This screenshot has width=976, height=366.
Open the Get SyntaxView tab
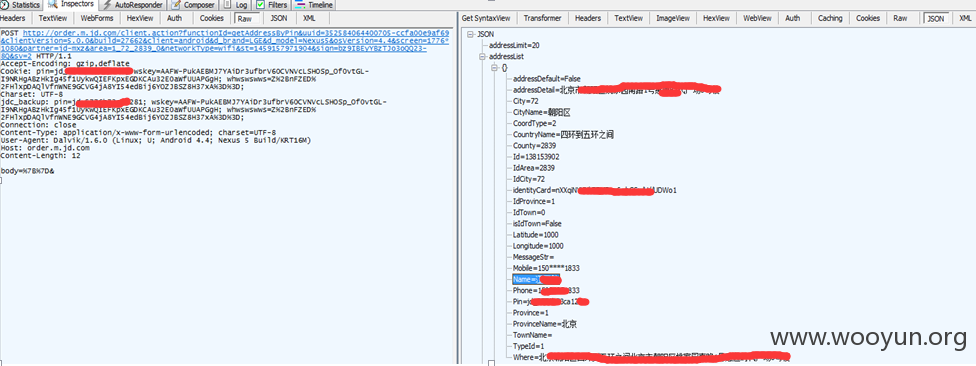pos(486,18)
